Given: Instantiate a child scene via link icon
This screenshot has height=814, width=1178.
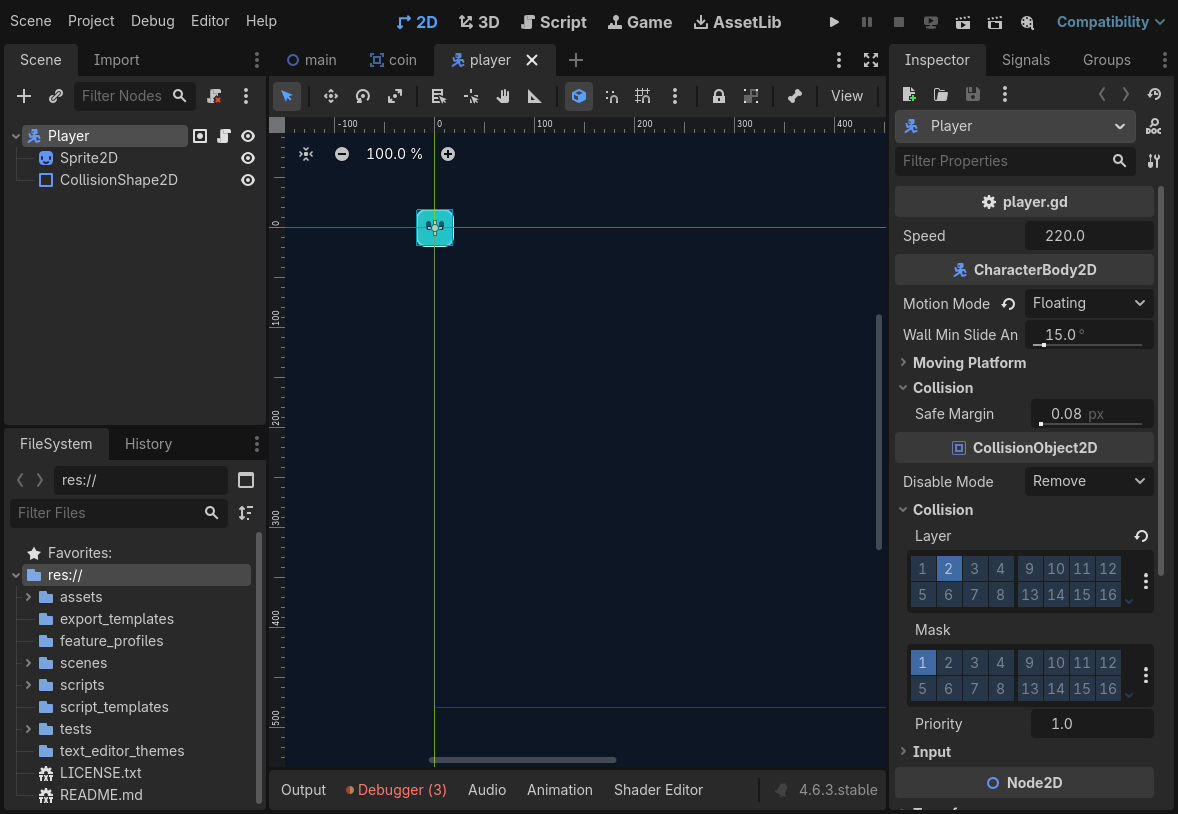Looking at the screenshot, I should [x=56, y=96].
